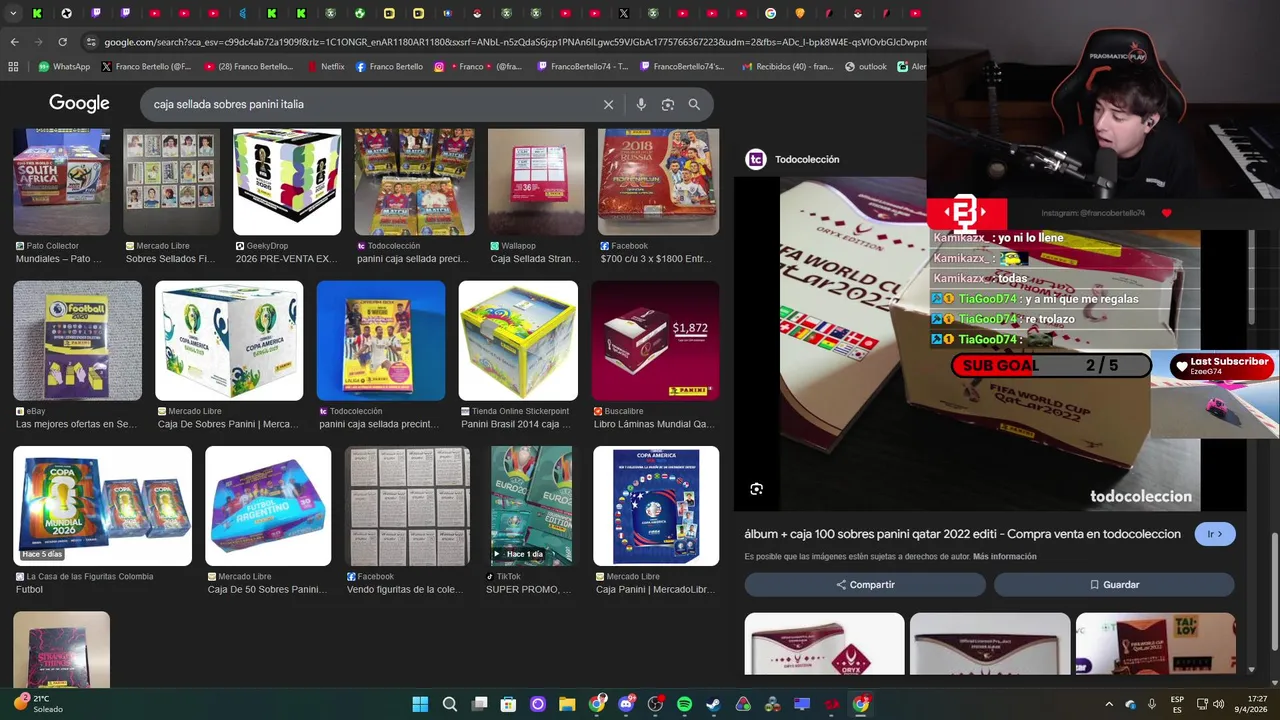The width and height of the screenshot is (1280, 720).
Task: Click the page scrollbar thumb
Action: (1274, 592)
